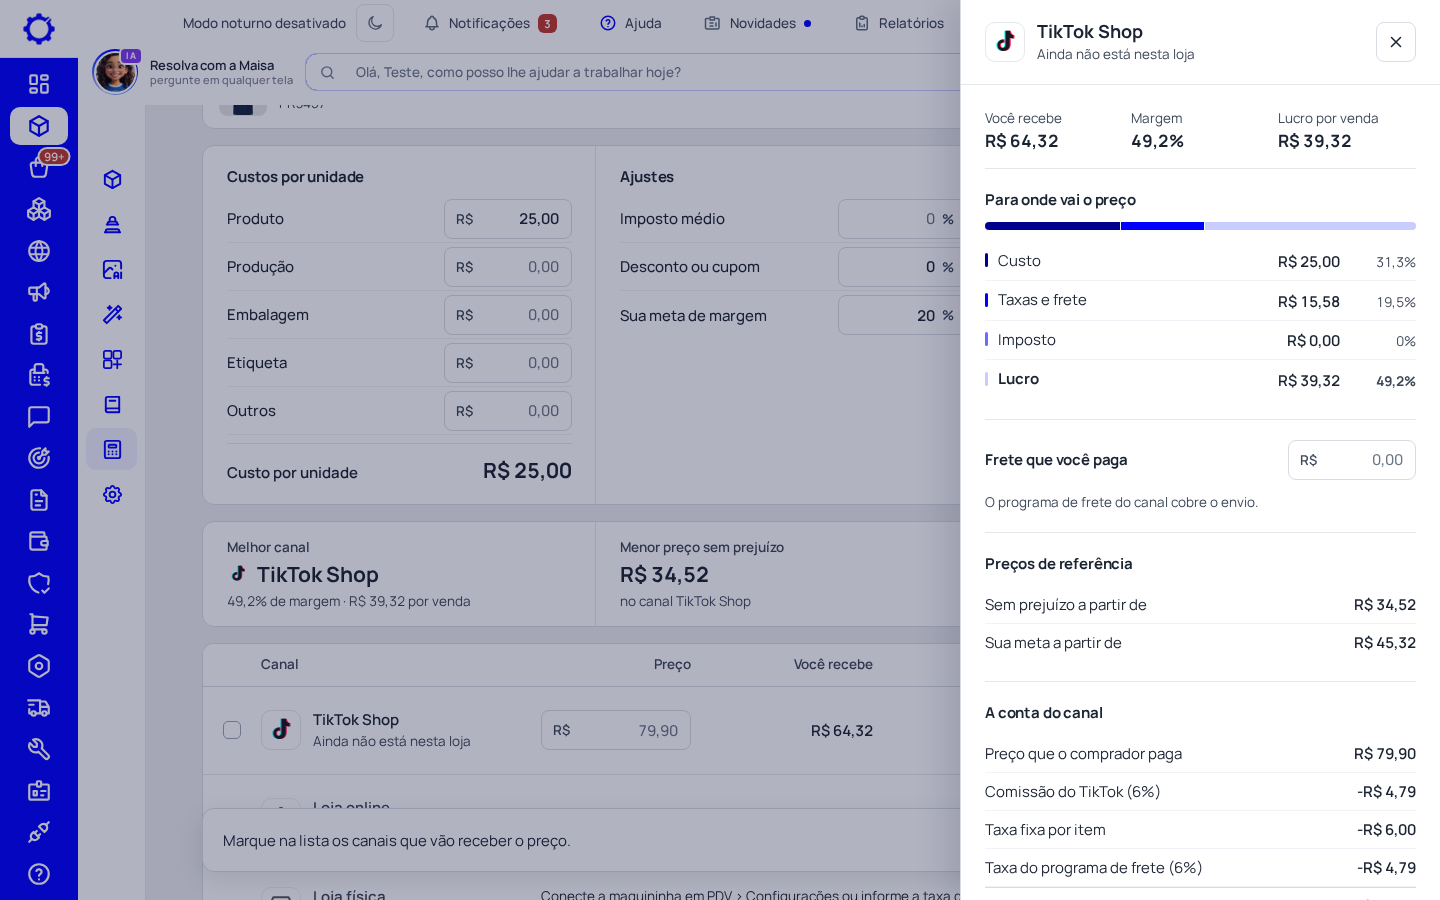
Task: Open the wrench tools icon in left sidebar
Action: pyautogui.click(x=39, y=749)
